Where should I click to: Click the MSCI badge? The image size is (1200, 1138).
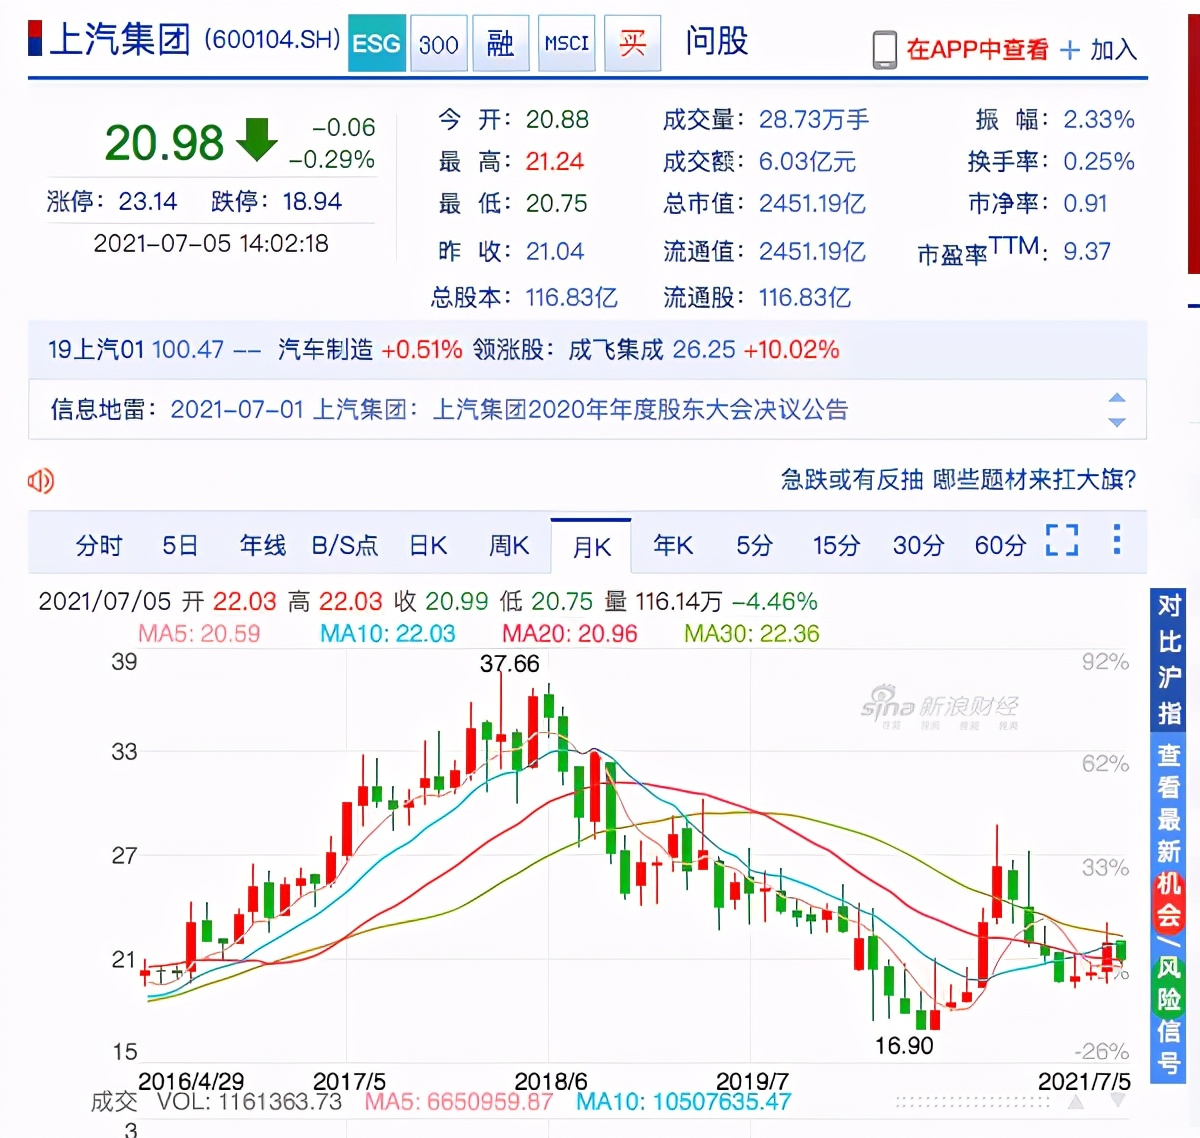pyautogui.click(x=566, y=43)
